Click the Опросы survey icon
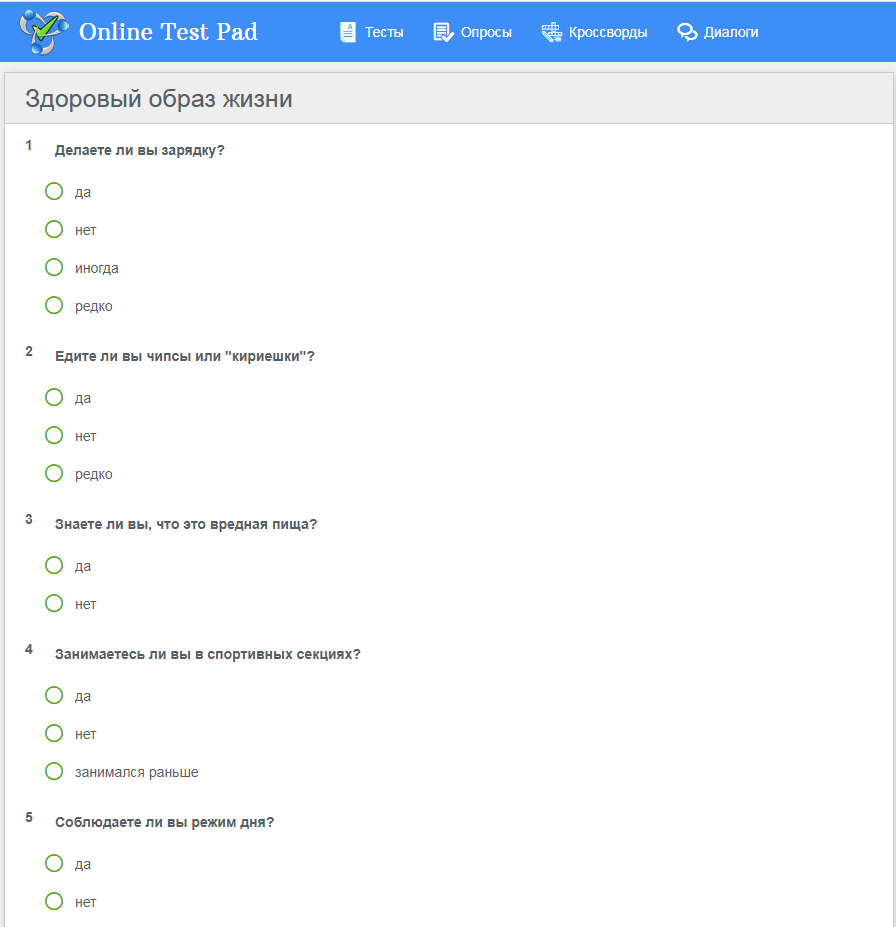The image size is (896, 927). click(x=443, y=32)
